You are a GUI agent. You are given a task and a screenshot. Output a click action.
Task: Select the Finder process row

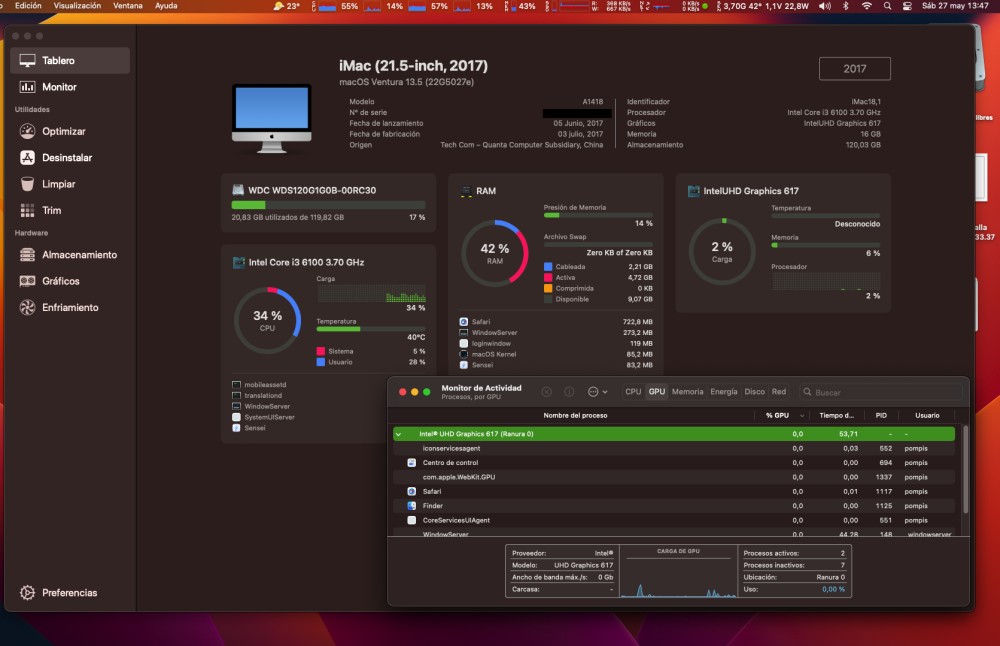[x=674, y=506]
